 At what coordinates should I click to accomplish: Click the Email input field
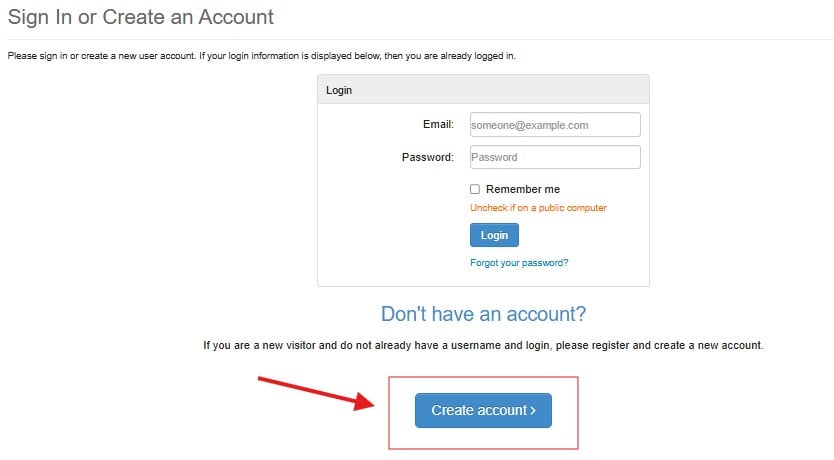[x=554, y=124]
